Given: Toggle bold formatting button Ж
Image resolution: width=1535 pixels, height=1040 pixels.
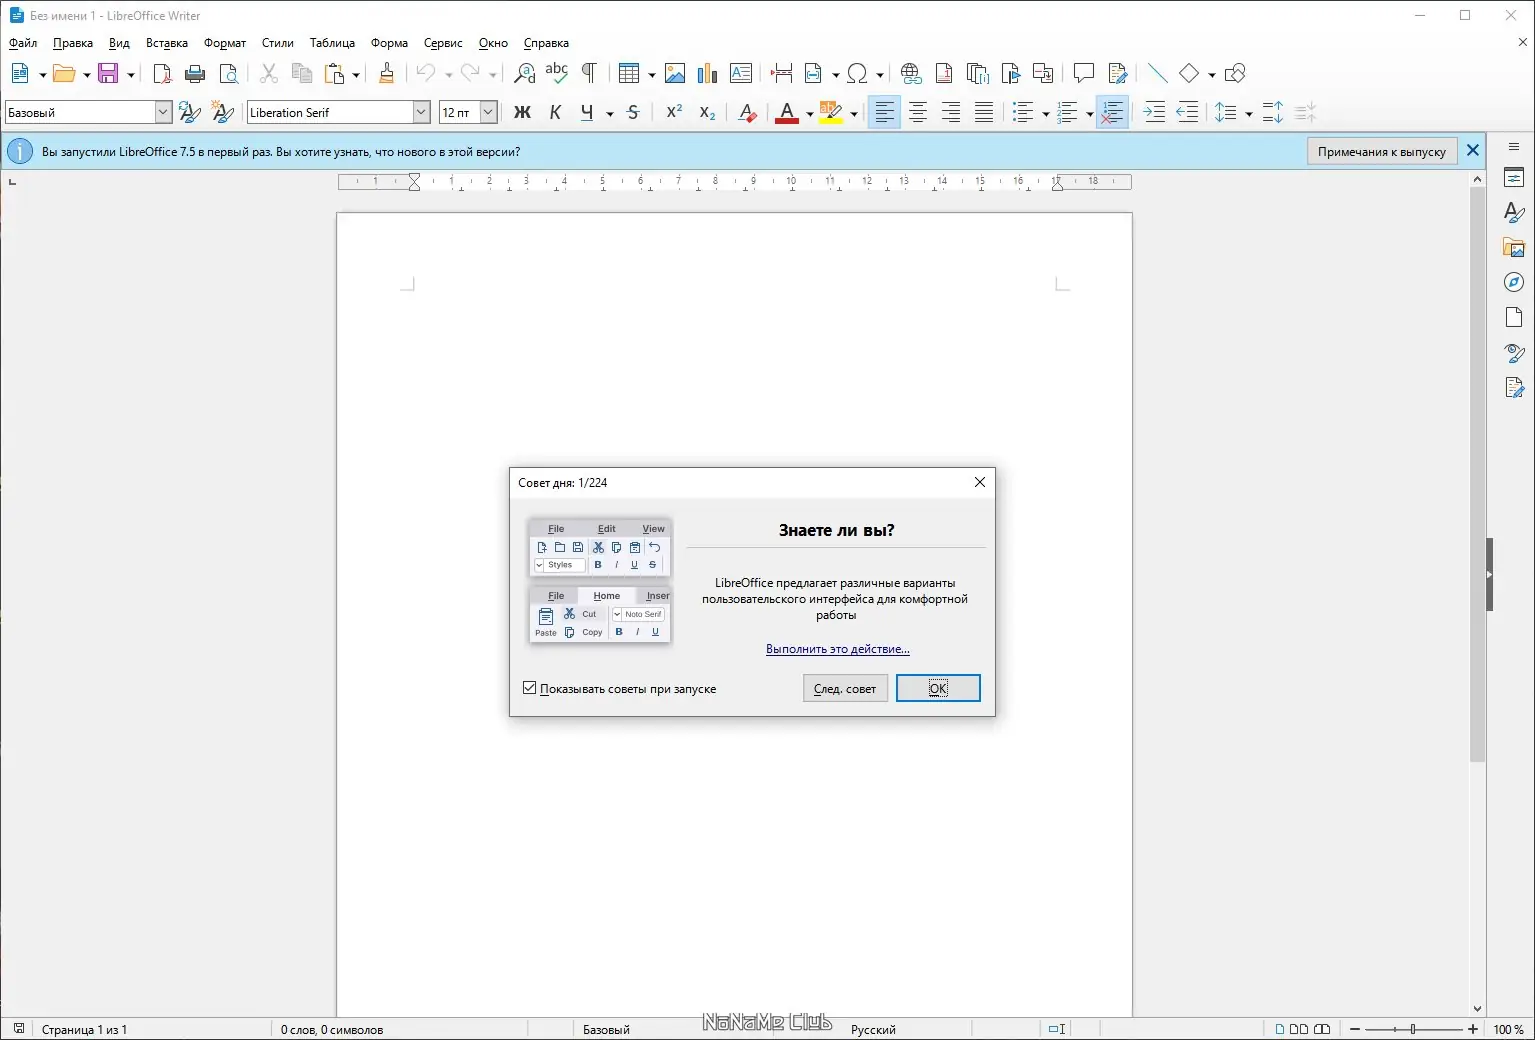Looking at the screenshot, I should [522, 113].
